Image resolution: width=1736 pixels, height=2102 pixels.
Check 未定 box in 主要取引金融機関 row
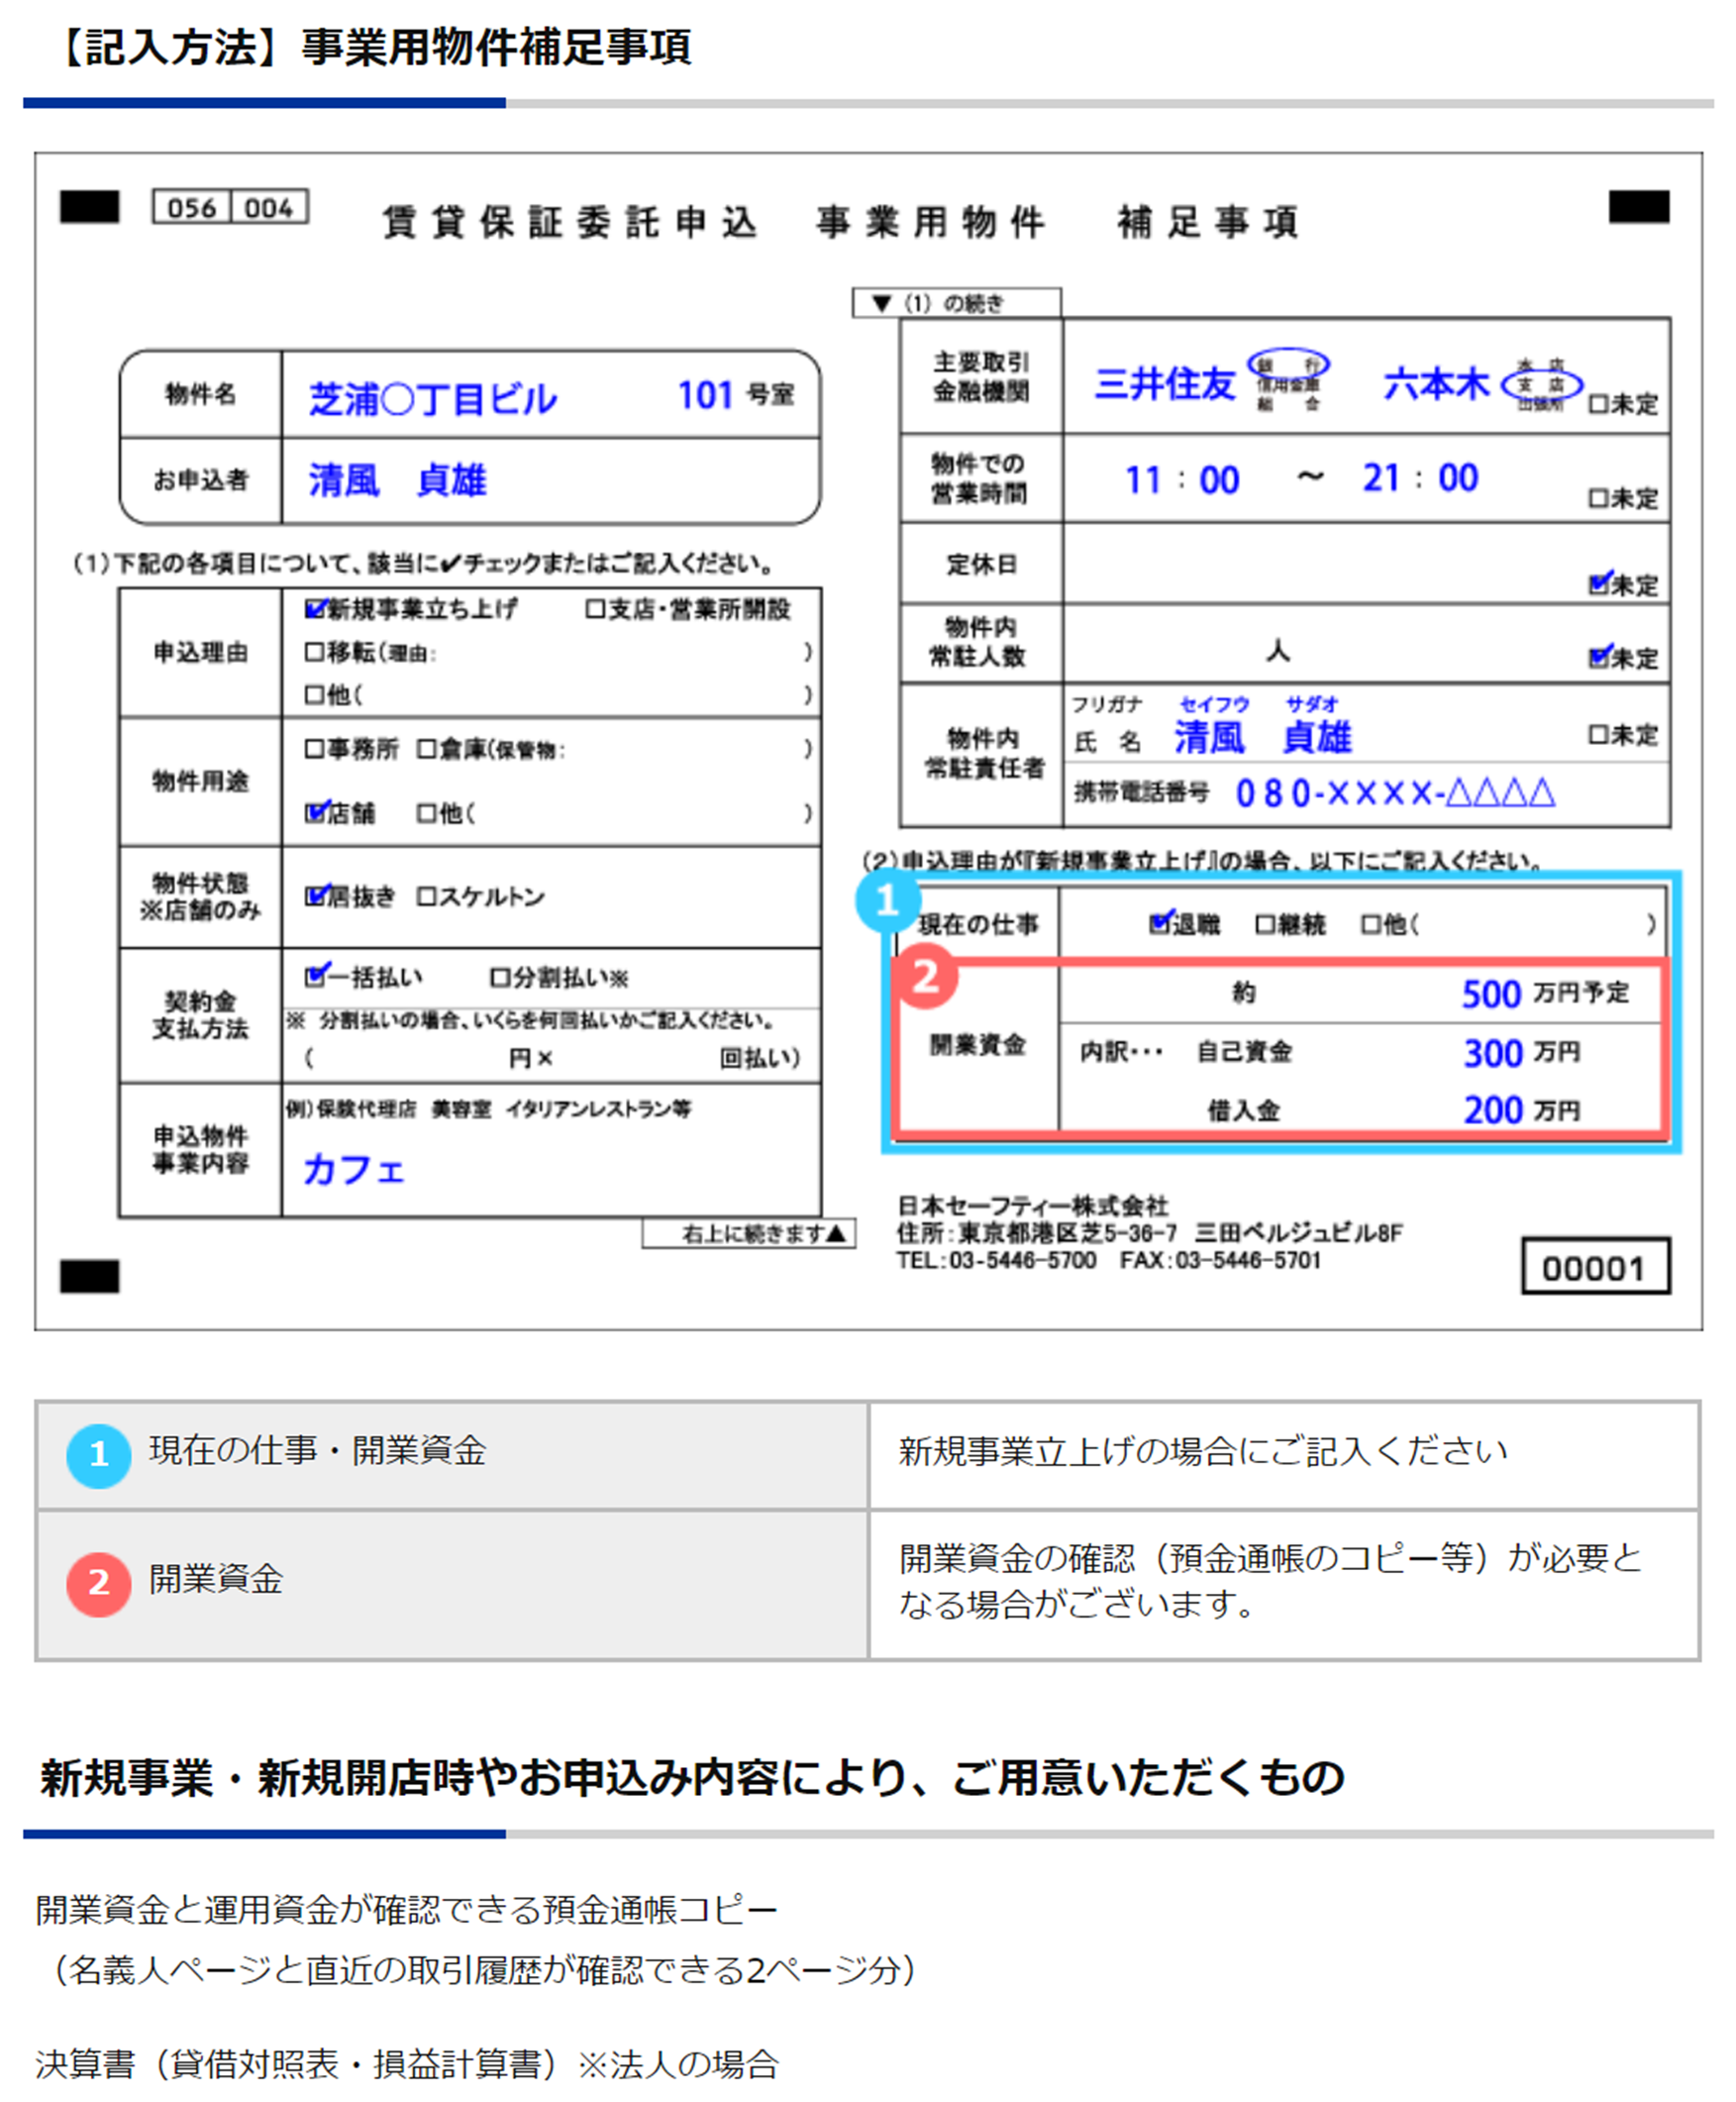(x=1598, y=404)
